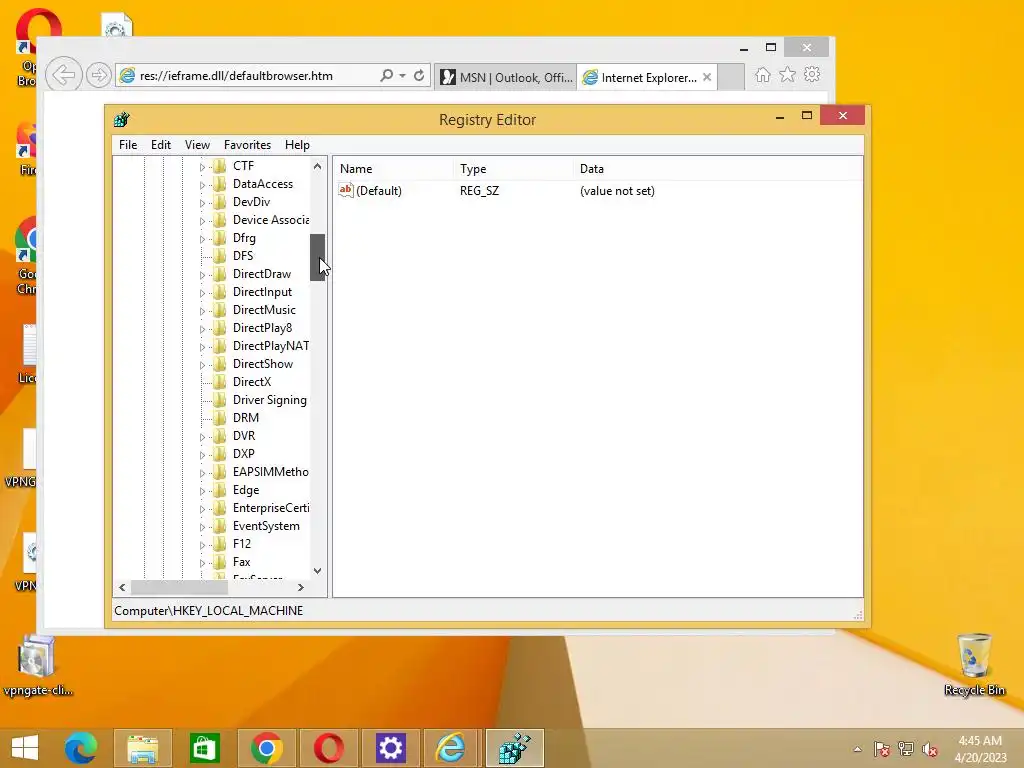The height and width of the screenshot is (768, 1024).
Task: Click tree scrollbar up arrow
Action: [317, 166]
